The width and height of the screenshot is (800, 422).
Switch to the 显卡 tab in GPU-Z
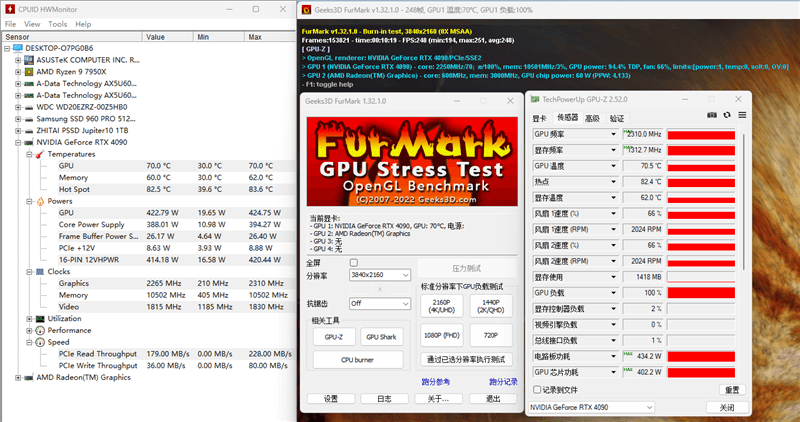pos(540,118)
